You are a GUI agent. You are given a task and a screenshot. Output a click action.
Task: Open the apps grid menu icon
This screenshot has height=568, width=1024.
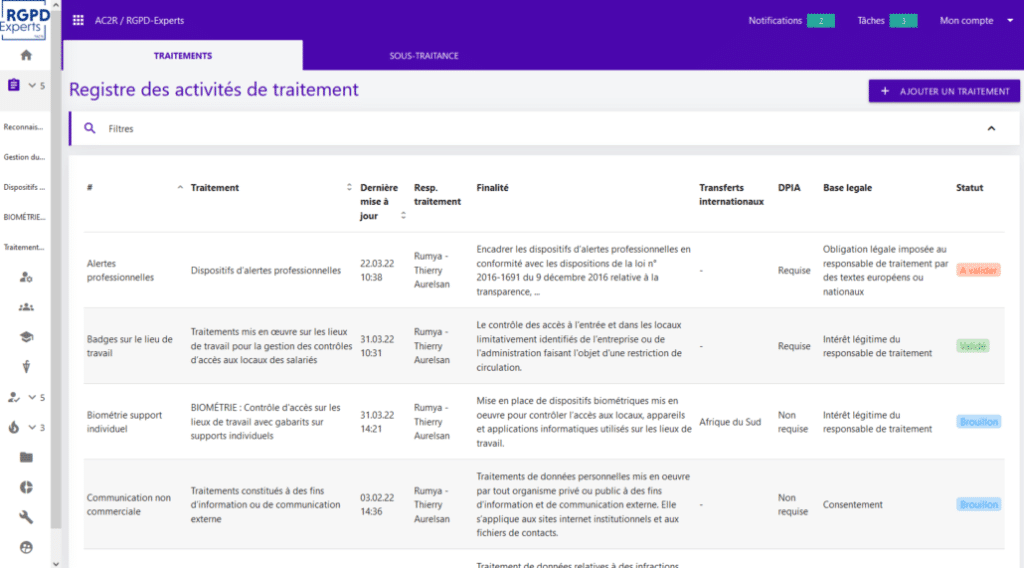[x=78, y=20]
